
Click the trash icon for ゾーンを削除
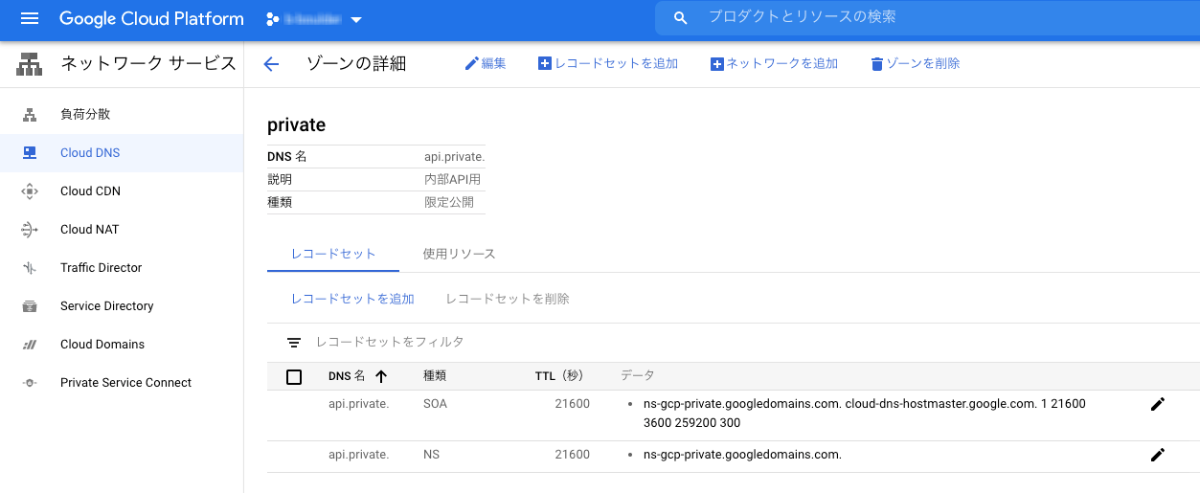click(x=877, y=64)
